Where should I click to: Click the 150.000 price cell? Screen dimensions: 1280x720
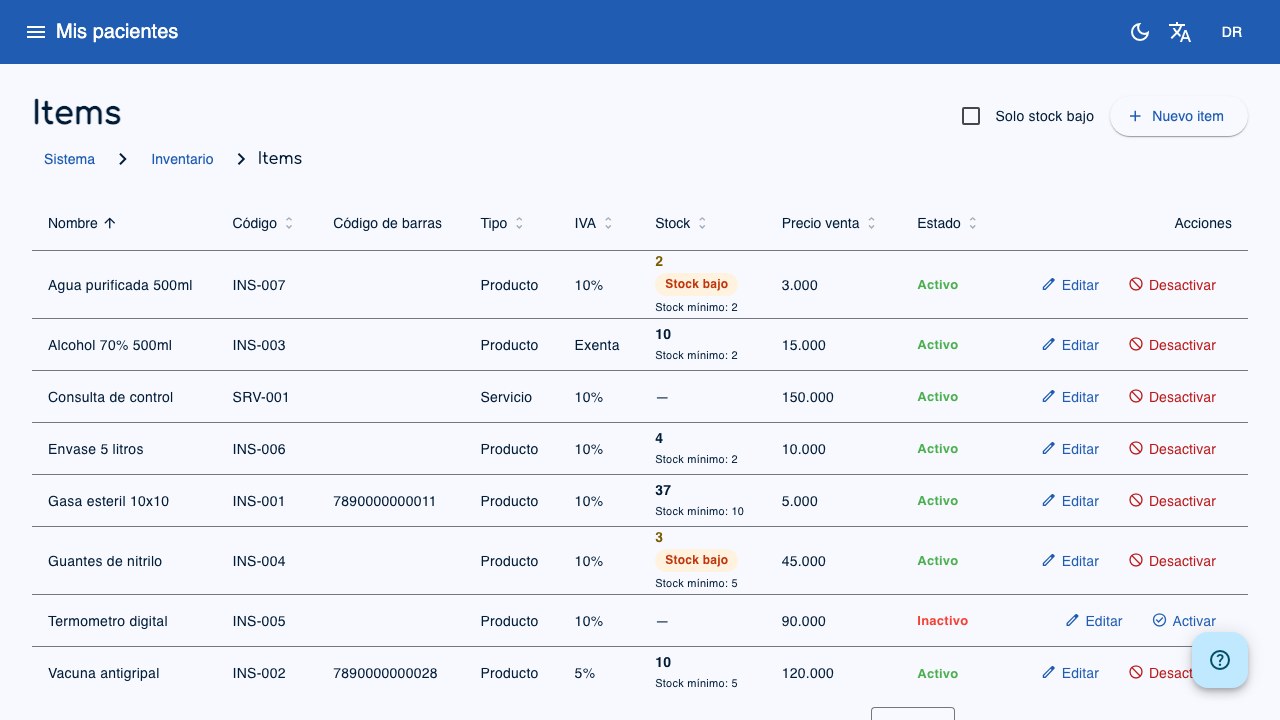pos(808,397)
